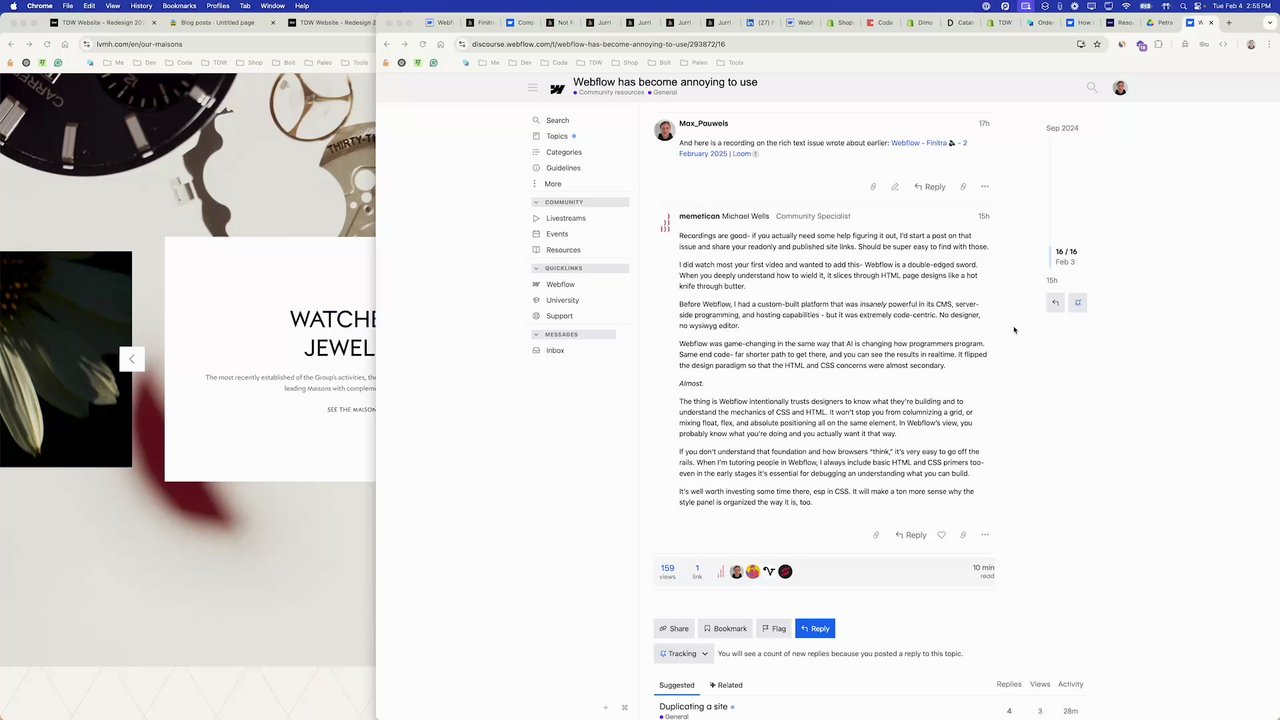Click share link icon next to heart on memetican's post

(963, 535)
